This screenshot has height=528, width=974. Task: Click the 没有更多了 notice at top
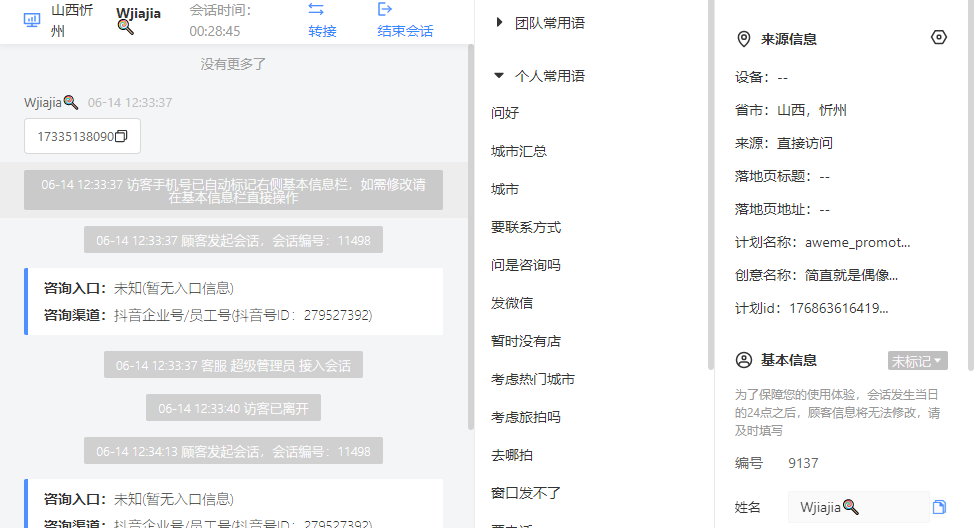[233, 64]
